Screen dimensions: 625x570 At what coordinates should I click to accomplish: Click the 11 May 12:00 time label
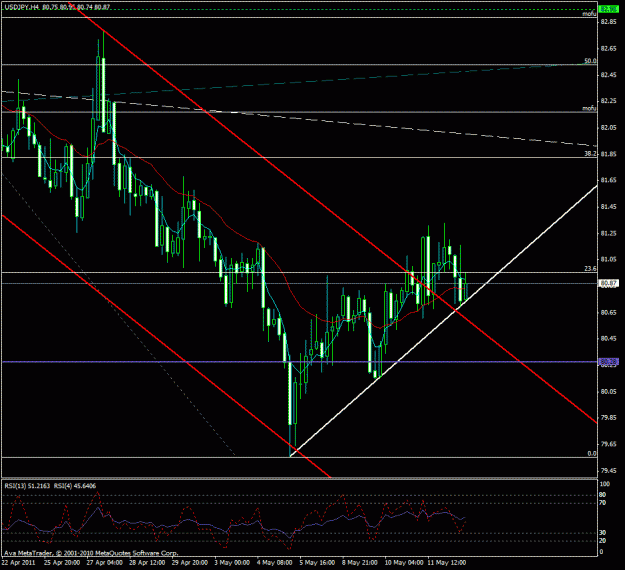(x=447, y=563)
